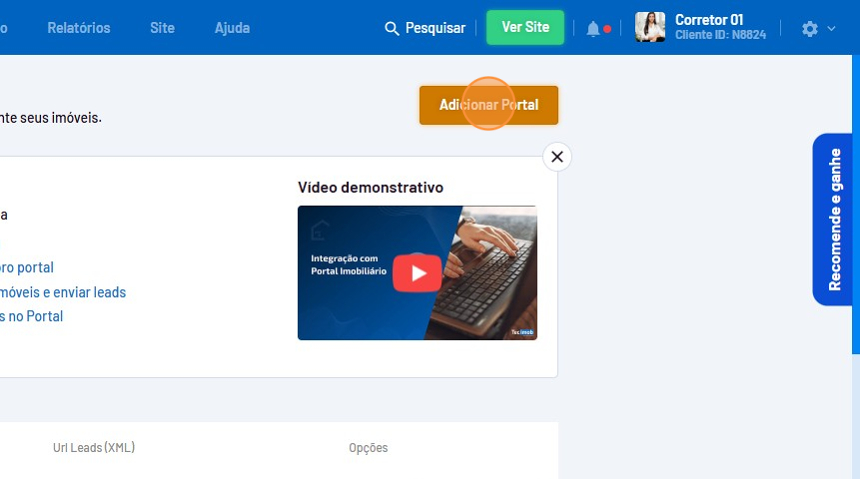Screen dimensions: 860x479
Task: Click the Ver Site button
Action: tap(525, 28)
